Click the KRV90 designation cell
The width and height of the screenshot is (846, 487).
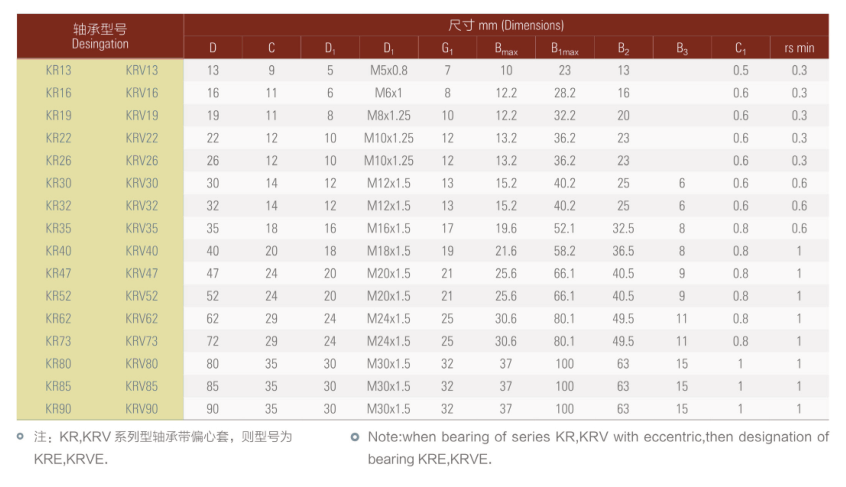click(141, 408)
